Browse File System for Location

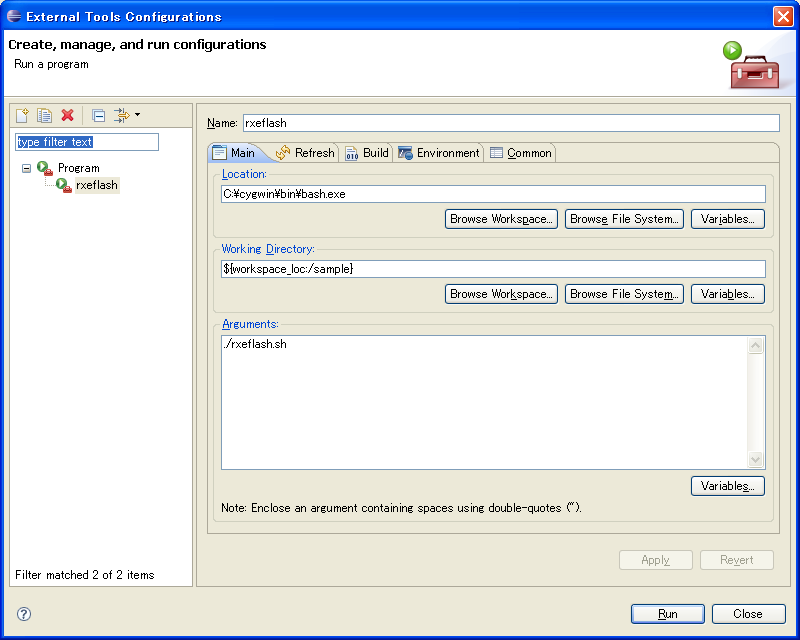624,219
